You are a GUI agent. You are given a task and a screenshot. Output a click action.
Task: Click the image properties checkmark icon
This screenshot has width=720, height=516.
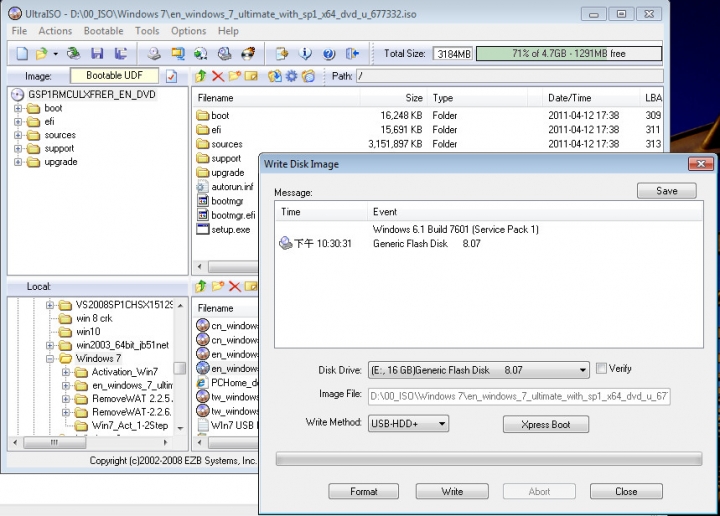coord(171,76)
